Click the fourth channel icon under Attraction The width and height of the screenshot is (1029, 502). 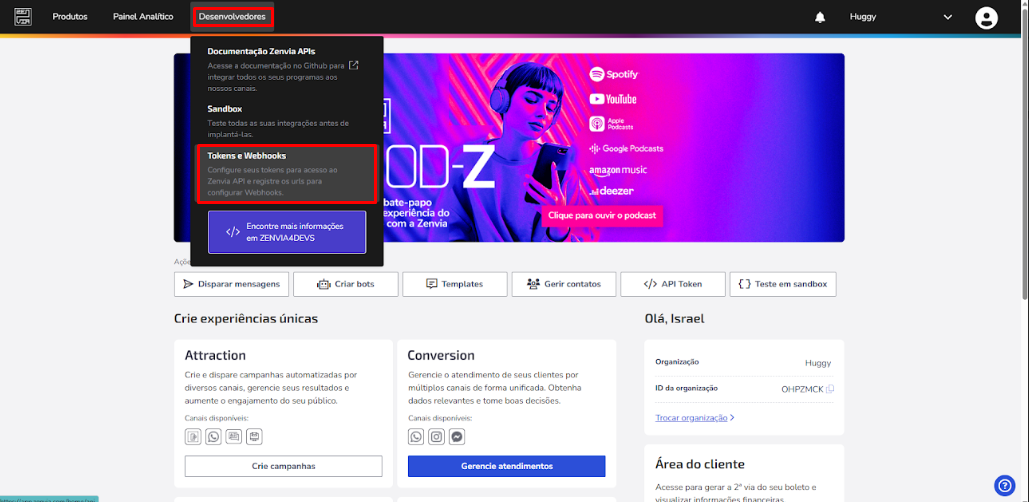coord(254,436)
